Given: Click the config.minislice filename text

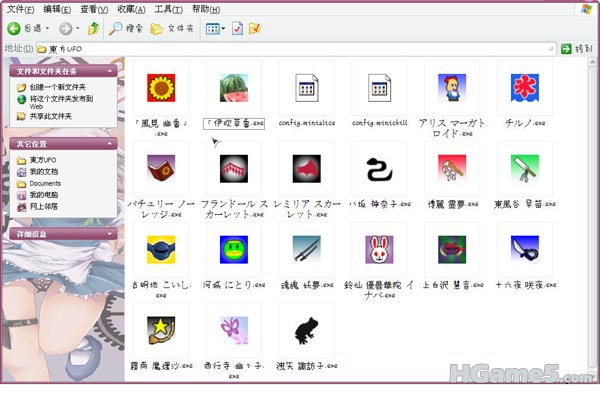Looking at the screenshot, I should click(307, 123).
